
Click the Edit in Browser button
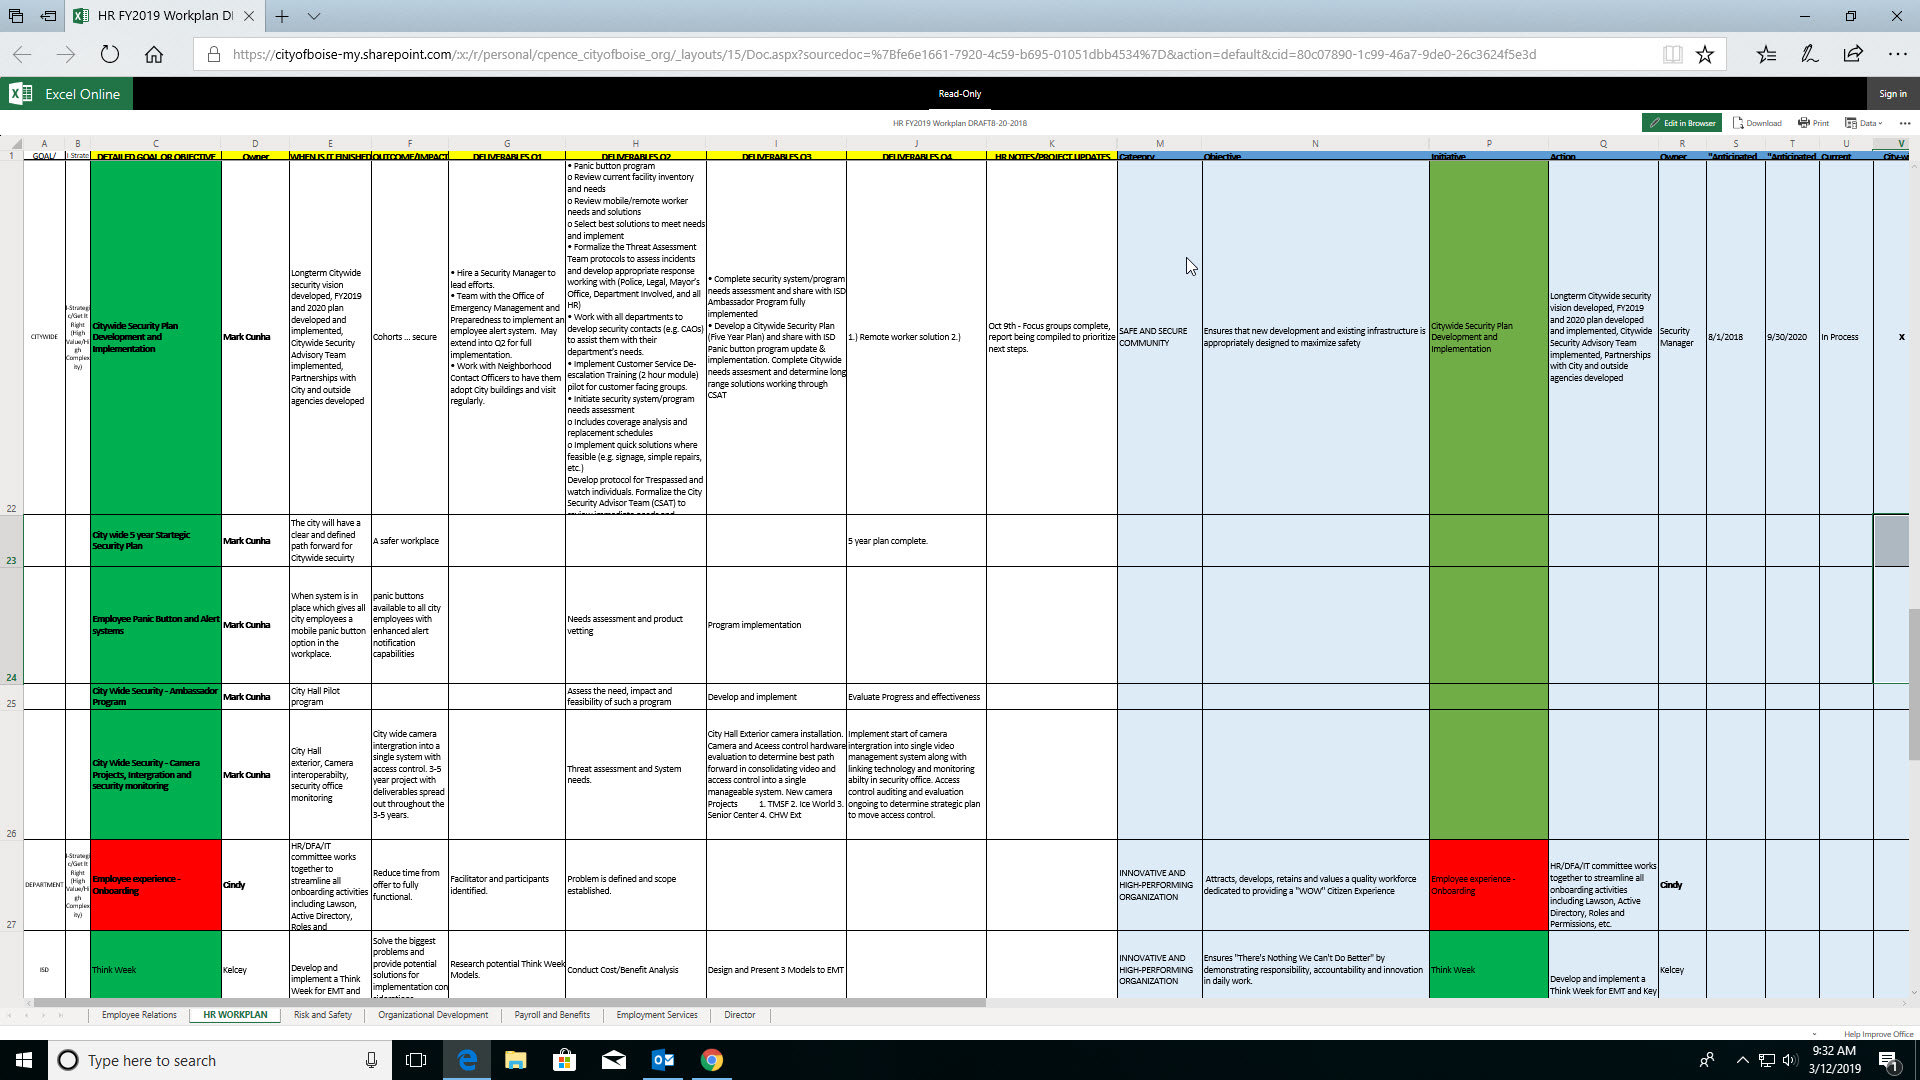point(1681,123)
